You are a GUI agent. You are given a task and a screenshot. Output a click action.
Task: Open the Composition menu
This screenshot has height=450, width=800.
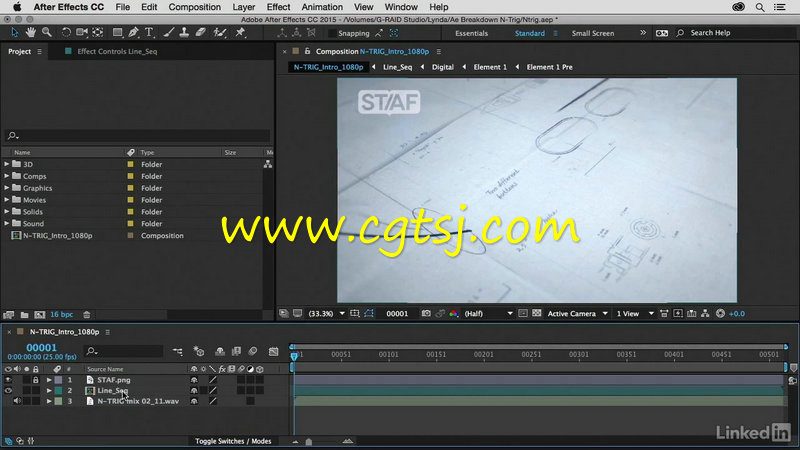tap(194, 7)
